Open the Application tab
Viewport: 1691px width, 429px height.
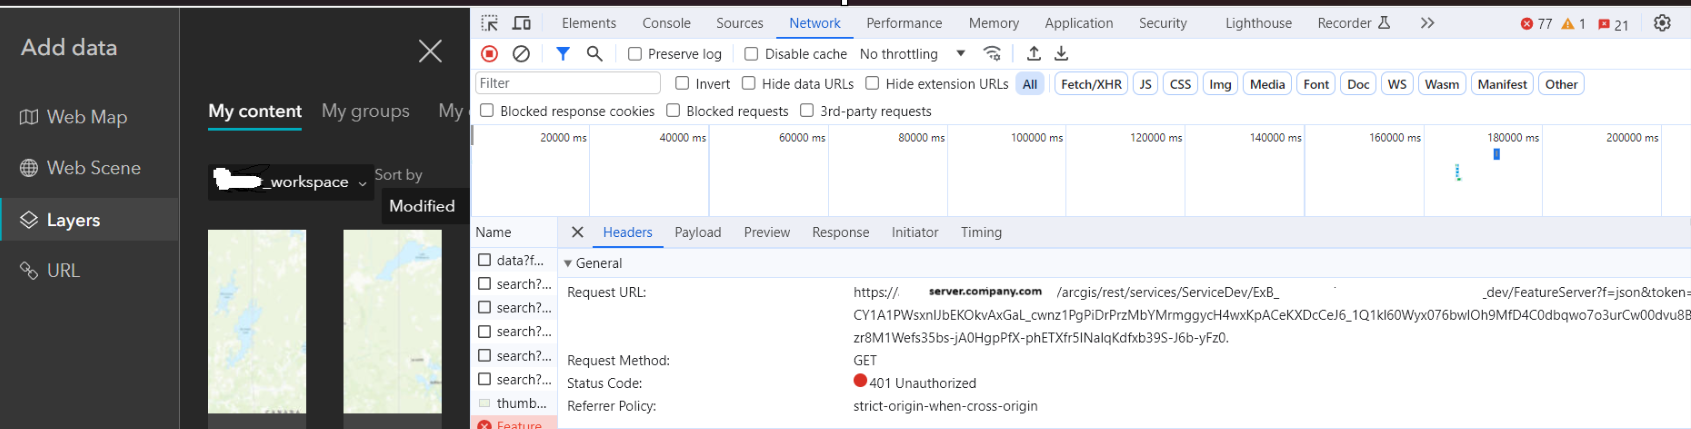click(x=1079, y=23)
